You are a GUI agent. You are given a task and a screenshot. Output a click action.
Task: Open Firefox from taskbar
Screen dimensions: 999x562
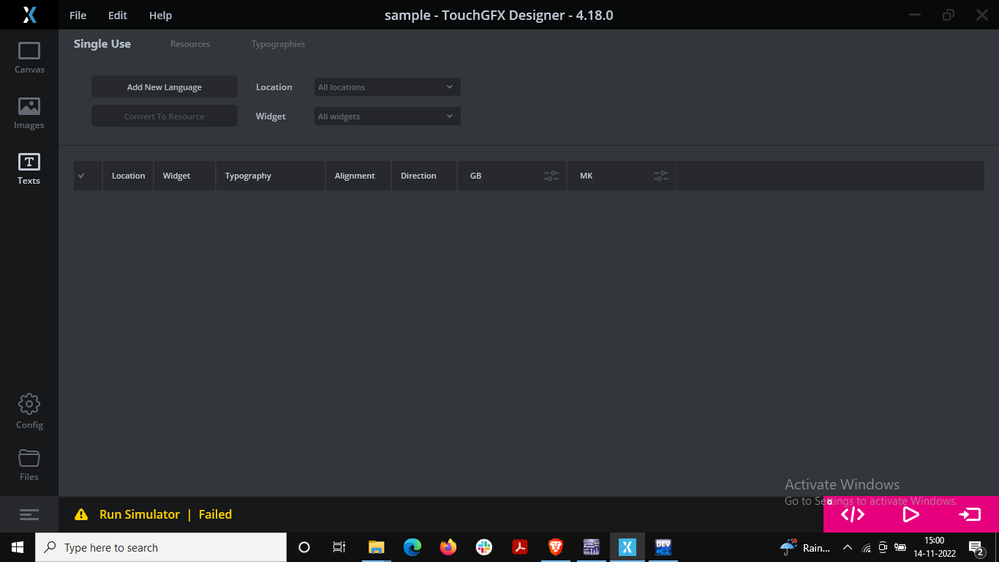(x=448, y=547)
